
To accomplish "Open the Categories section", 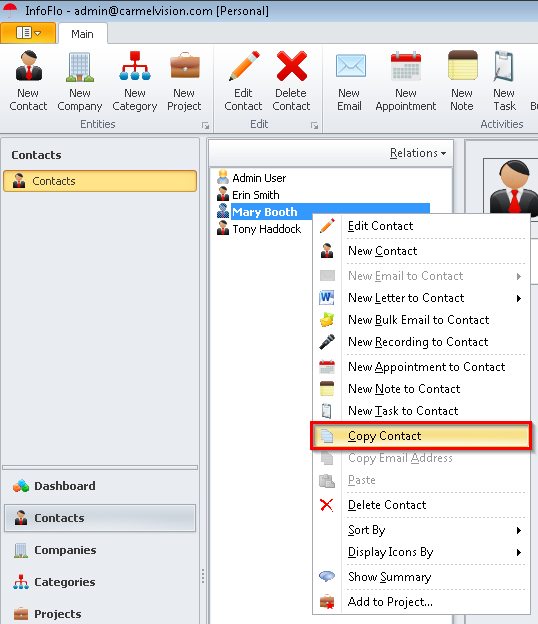I will pyautogui.click(x=100, y=582).
